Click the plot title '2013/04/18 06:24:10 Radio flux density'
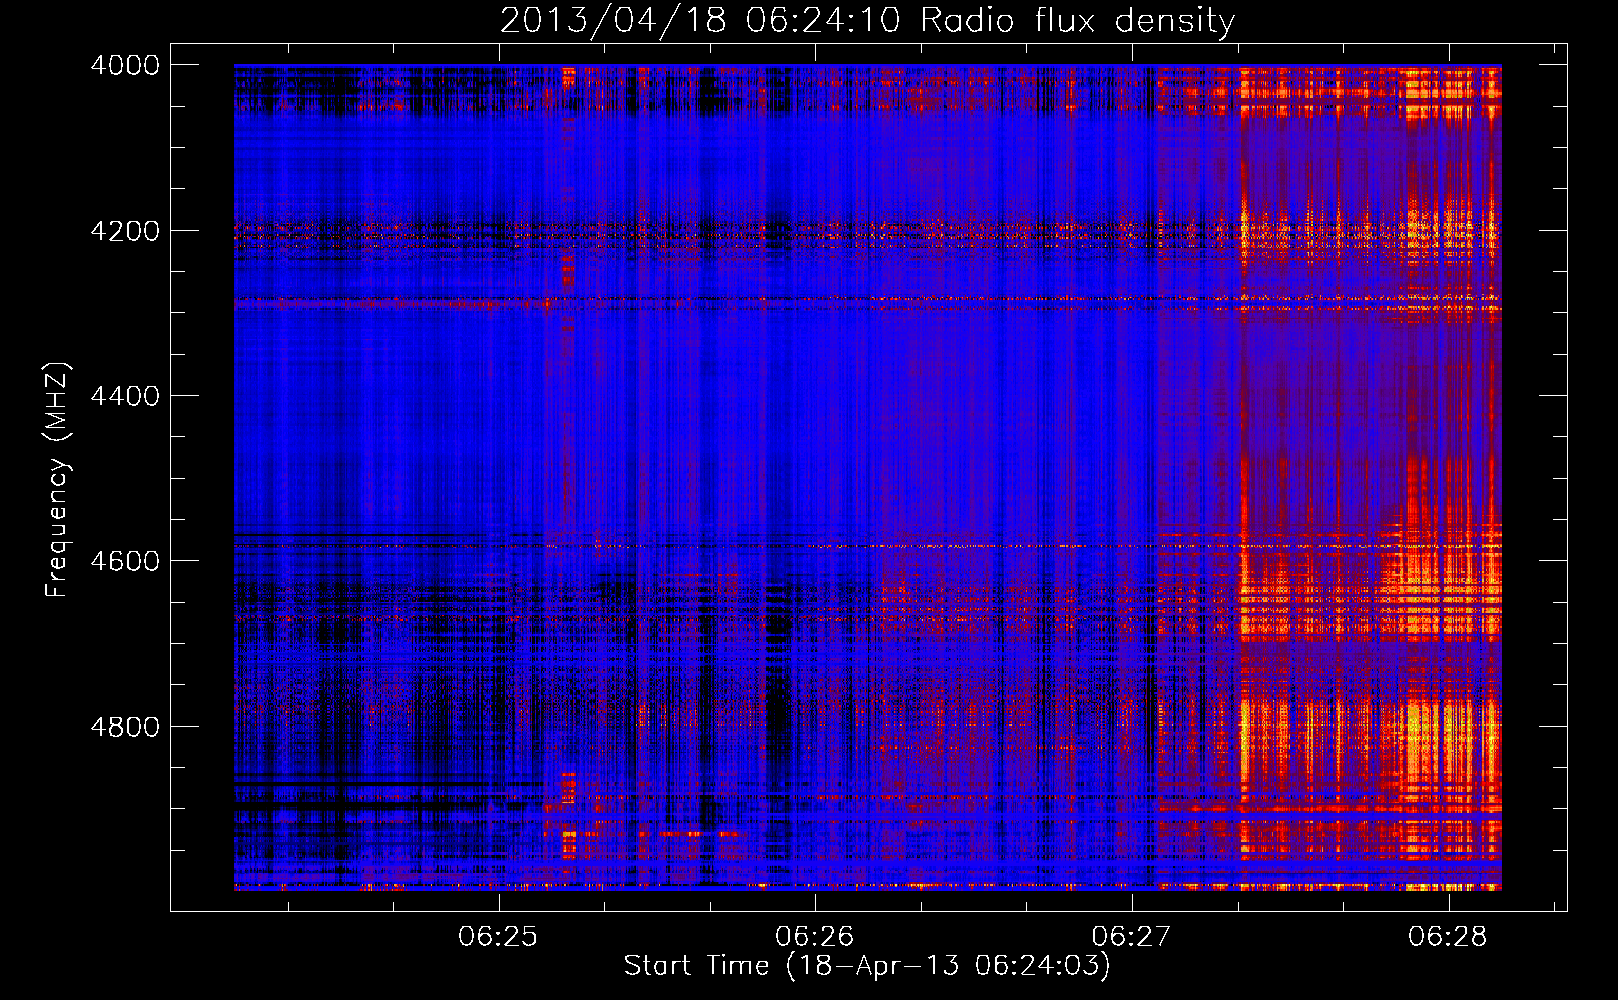The width and height of the screenshot is (1618, 1000). 867,21
